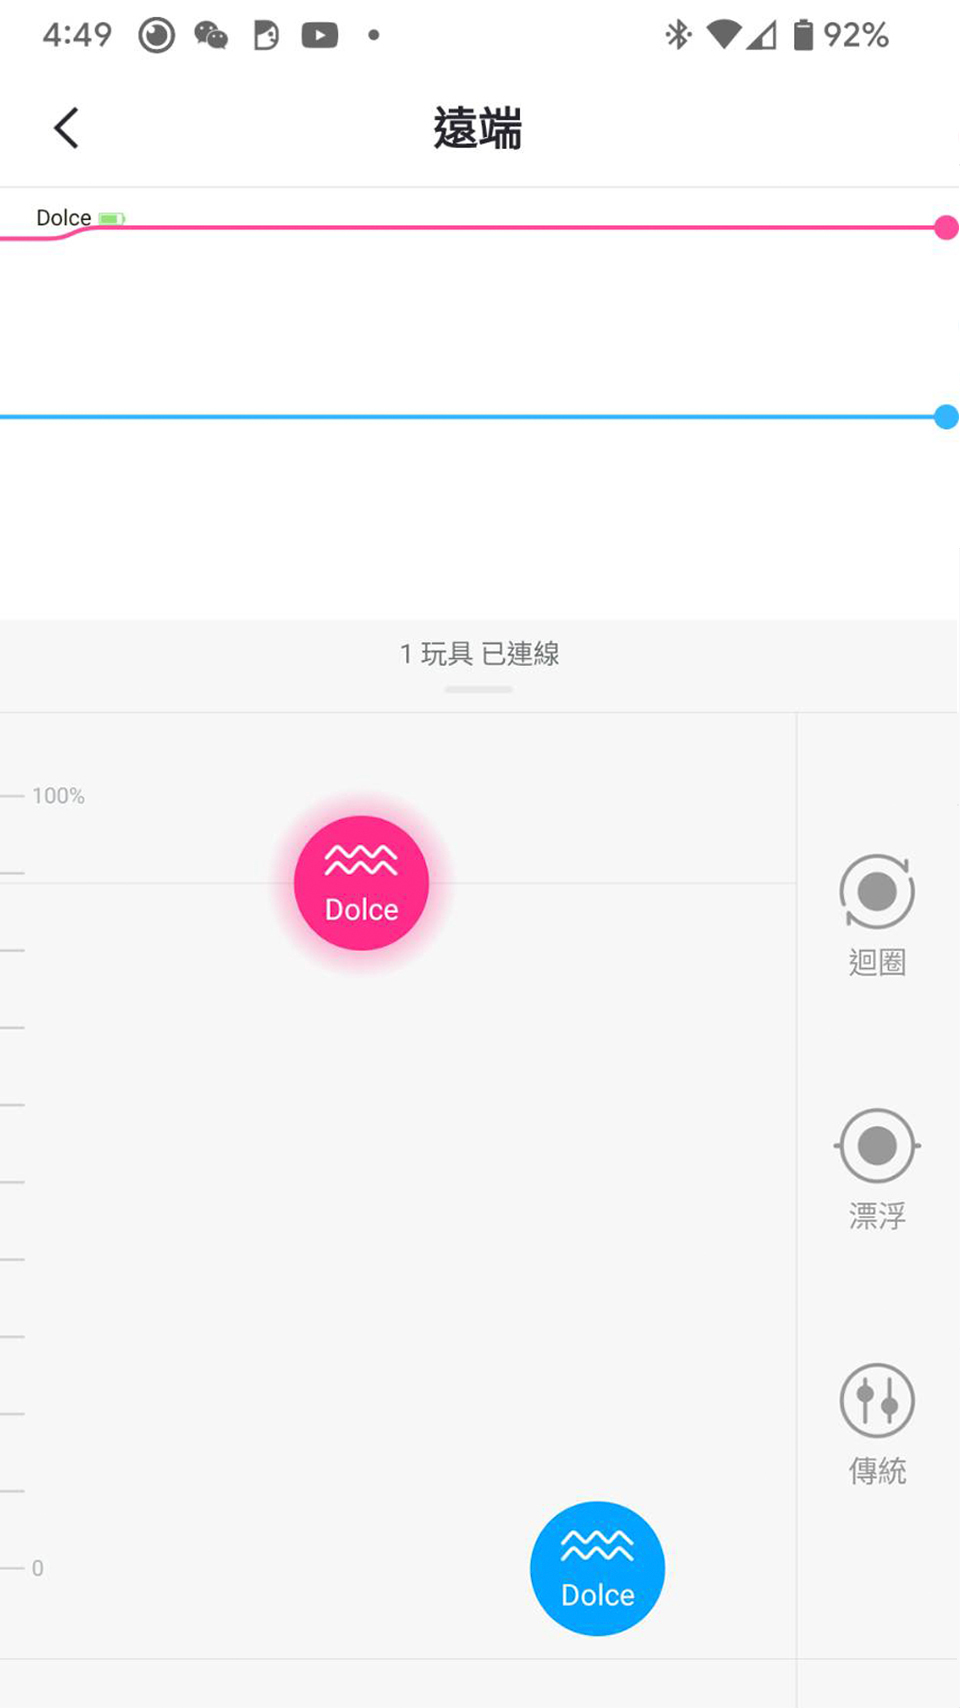Screen dimensions: 960x1708
Task: Tap the cellular signal status icon
Action: click(762, 36)
